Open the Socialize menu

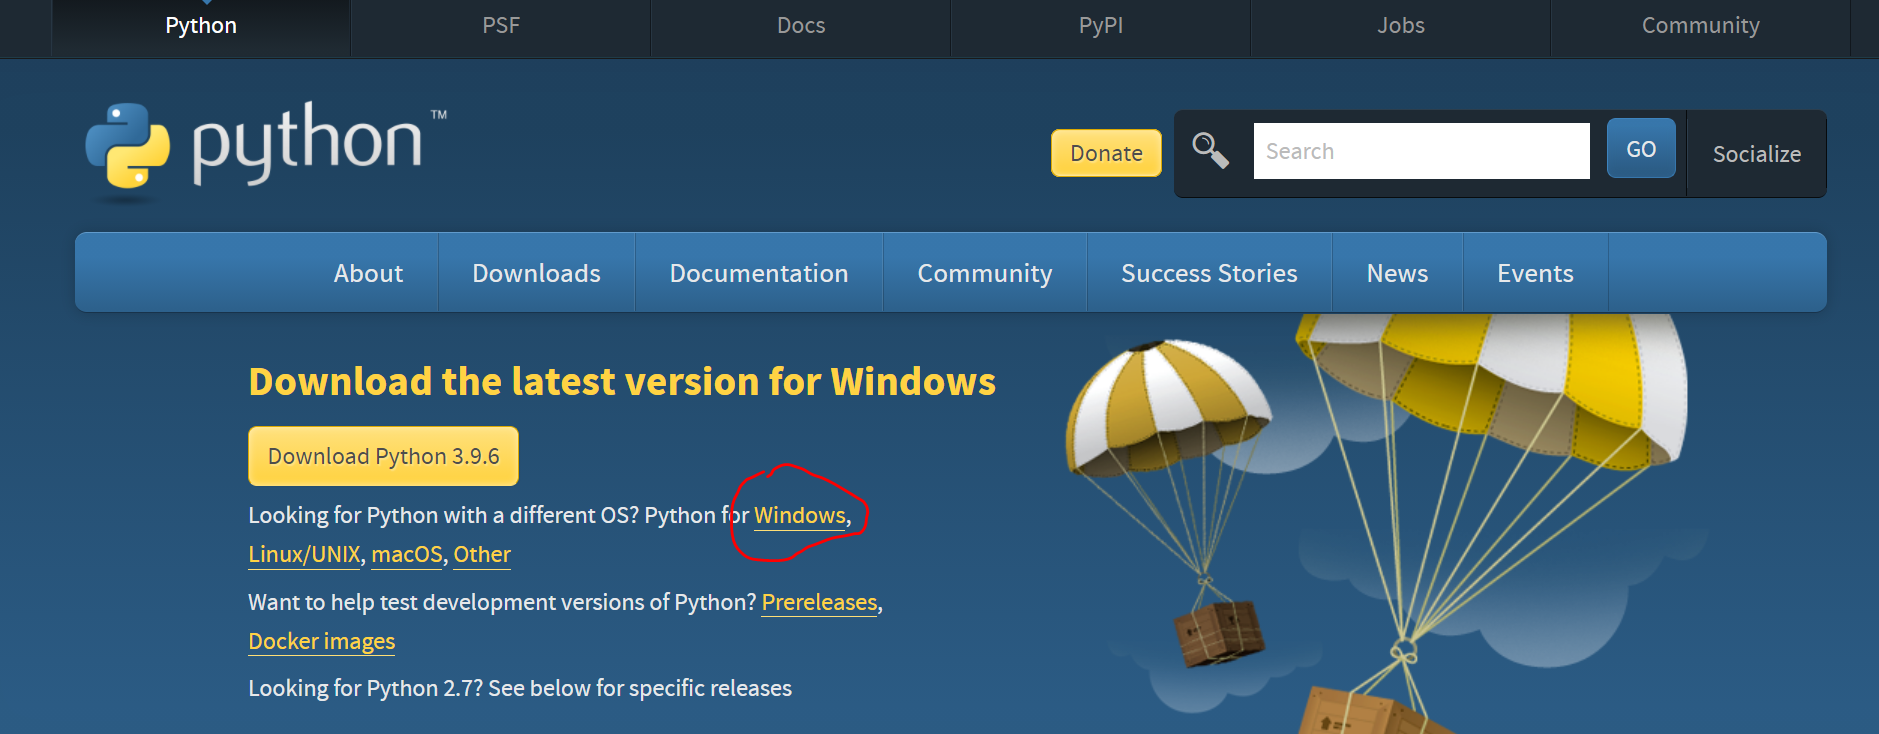pyautogui.click(x=1757, y=154)
